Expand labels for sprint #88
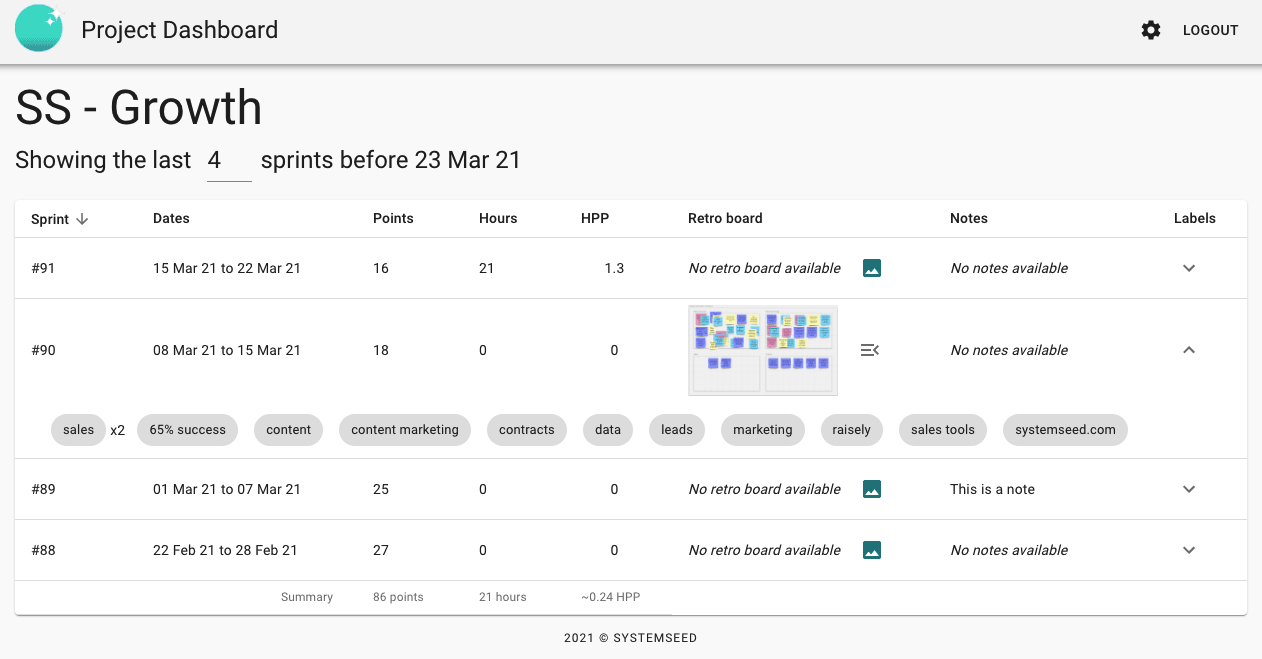 tap(1189, 550)
